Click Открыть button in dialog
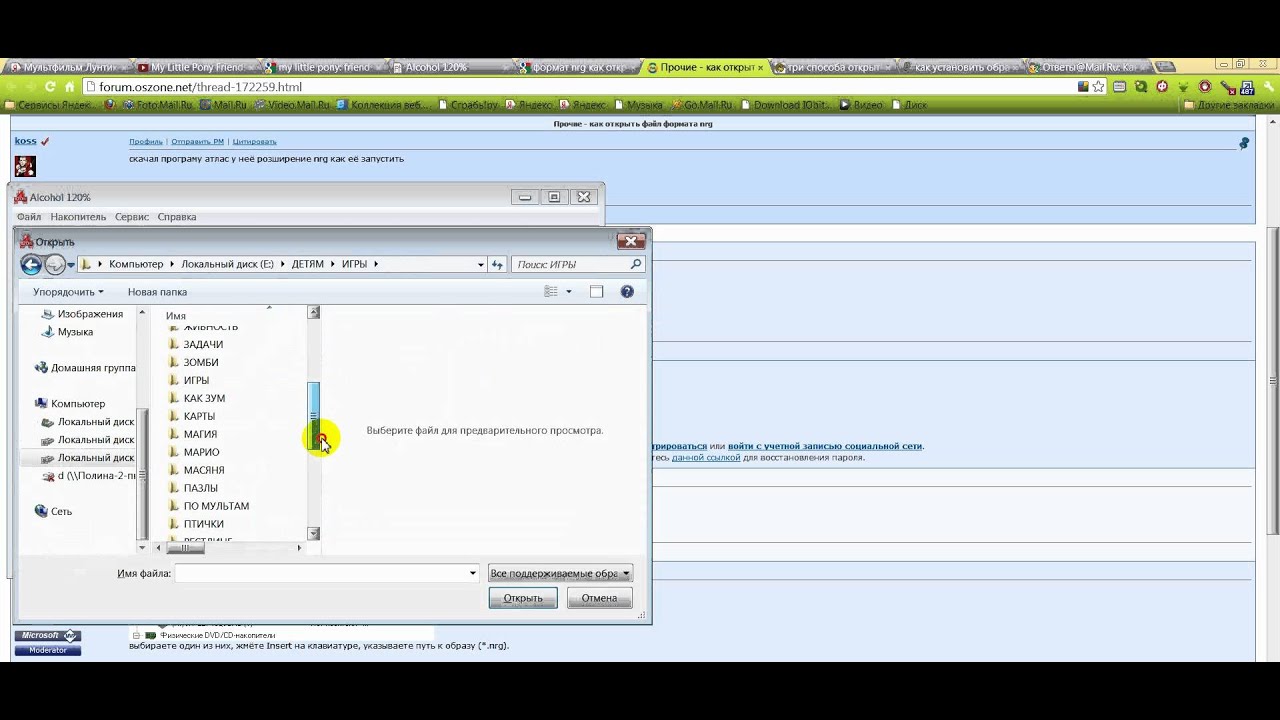The image size is (1280, 720). pyautogui.click(x=523, y=598)
